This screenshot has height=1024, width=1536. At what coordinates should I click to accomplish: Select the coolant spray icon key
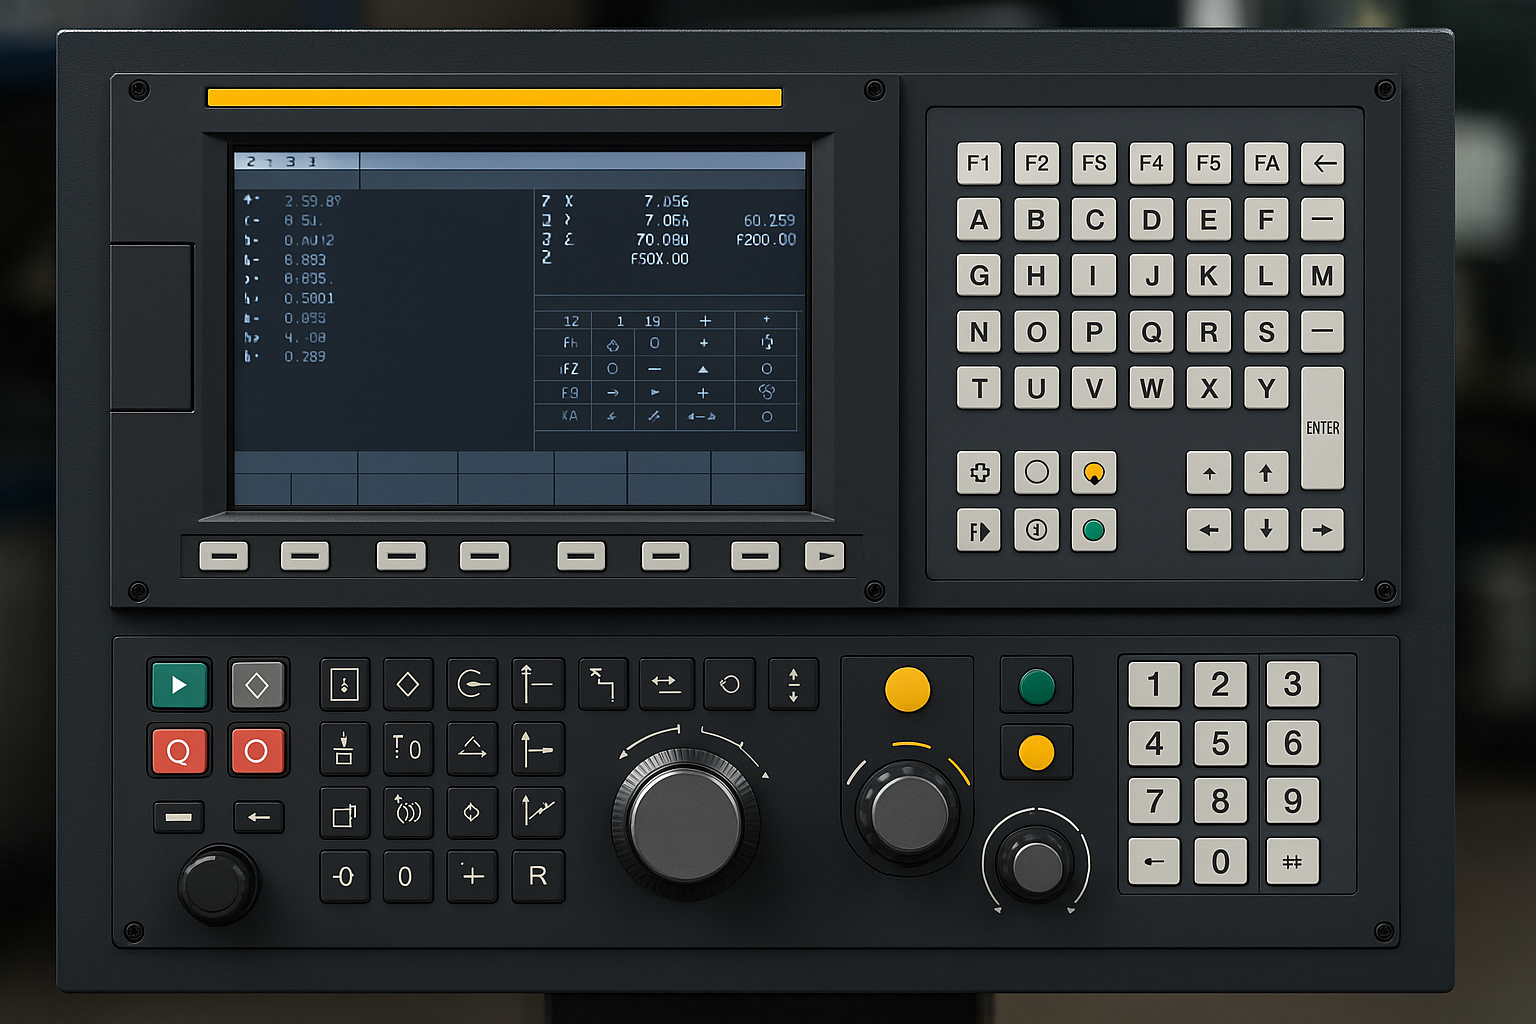[408, 813]
